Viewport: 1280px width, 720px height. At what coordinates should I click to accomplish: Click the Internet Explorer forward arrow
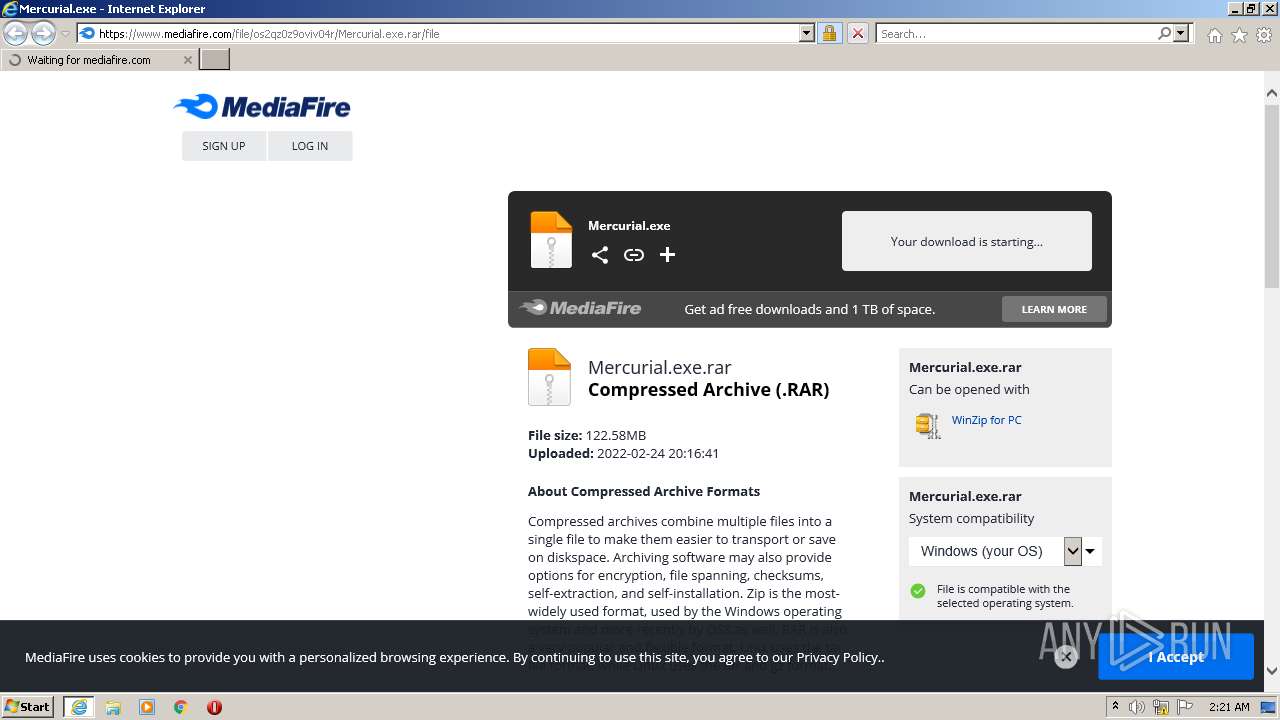point(43,33)
